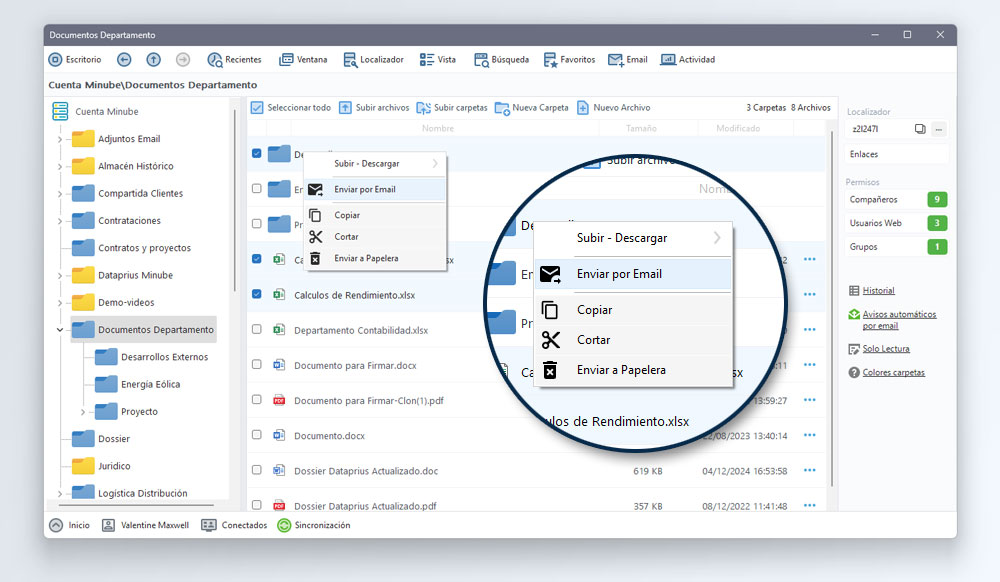The height and width of the screenshot is (582, 1000).
Task: Click the z2l247l localizador field
Action: point(878,129)
